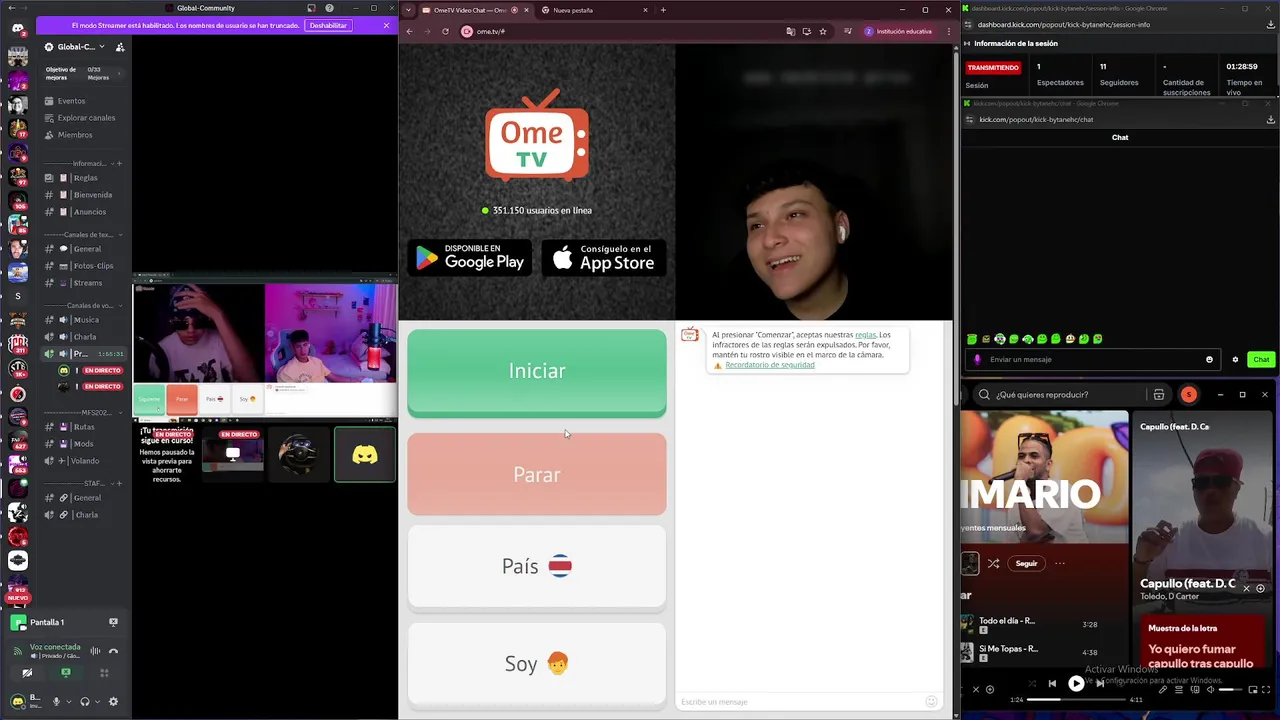Screen dimensions: 1280x720
Task: Join the Musica voice channel
Action: [x=86, y=320]
